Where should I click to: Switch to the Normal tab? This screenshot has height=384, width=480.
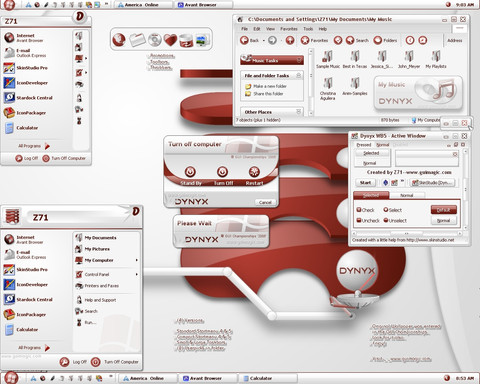point(407,195)
